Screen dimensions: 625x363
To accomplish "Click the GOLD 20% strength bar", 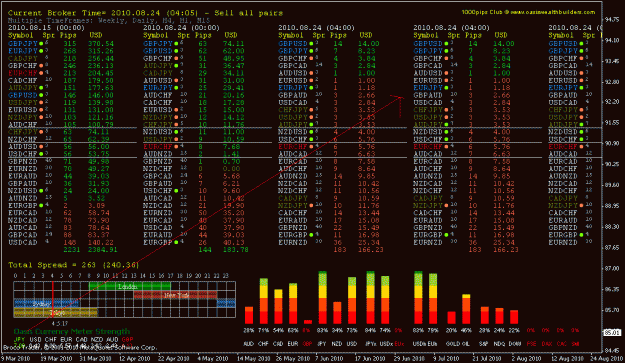I will tap(452, 318).
